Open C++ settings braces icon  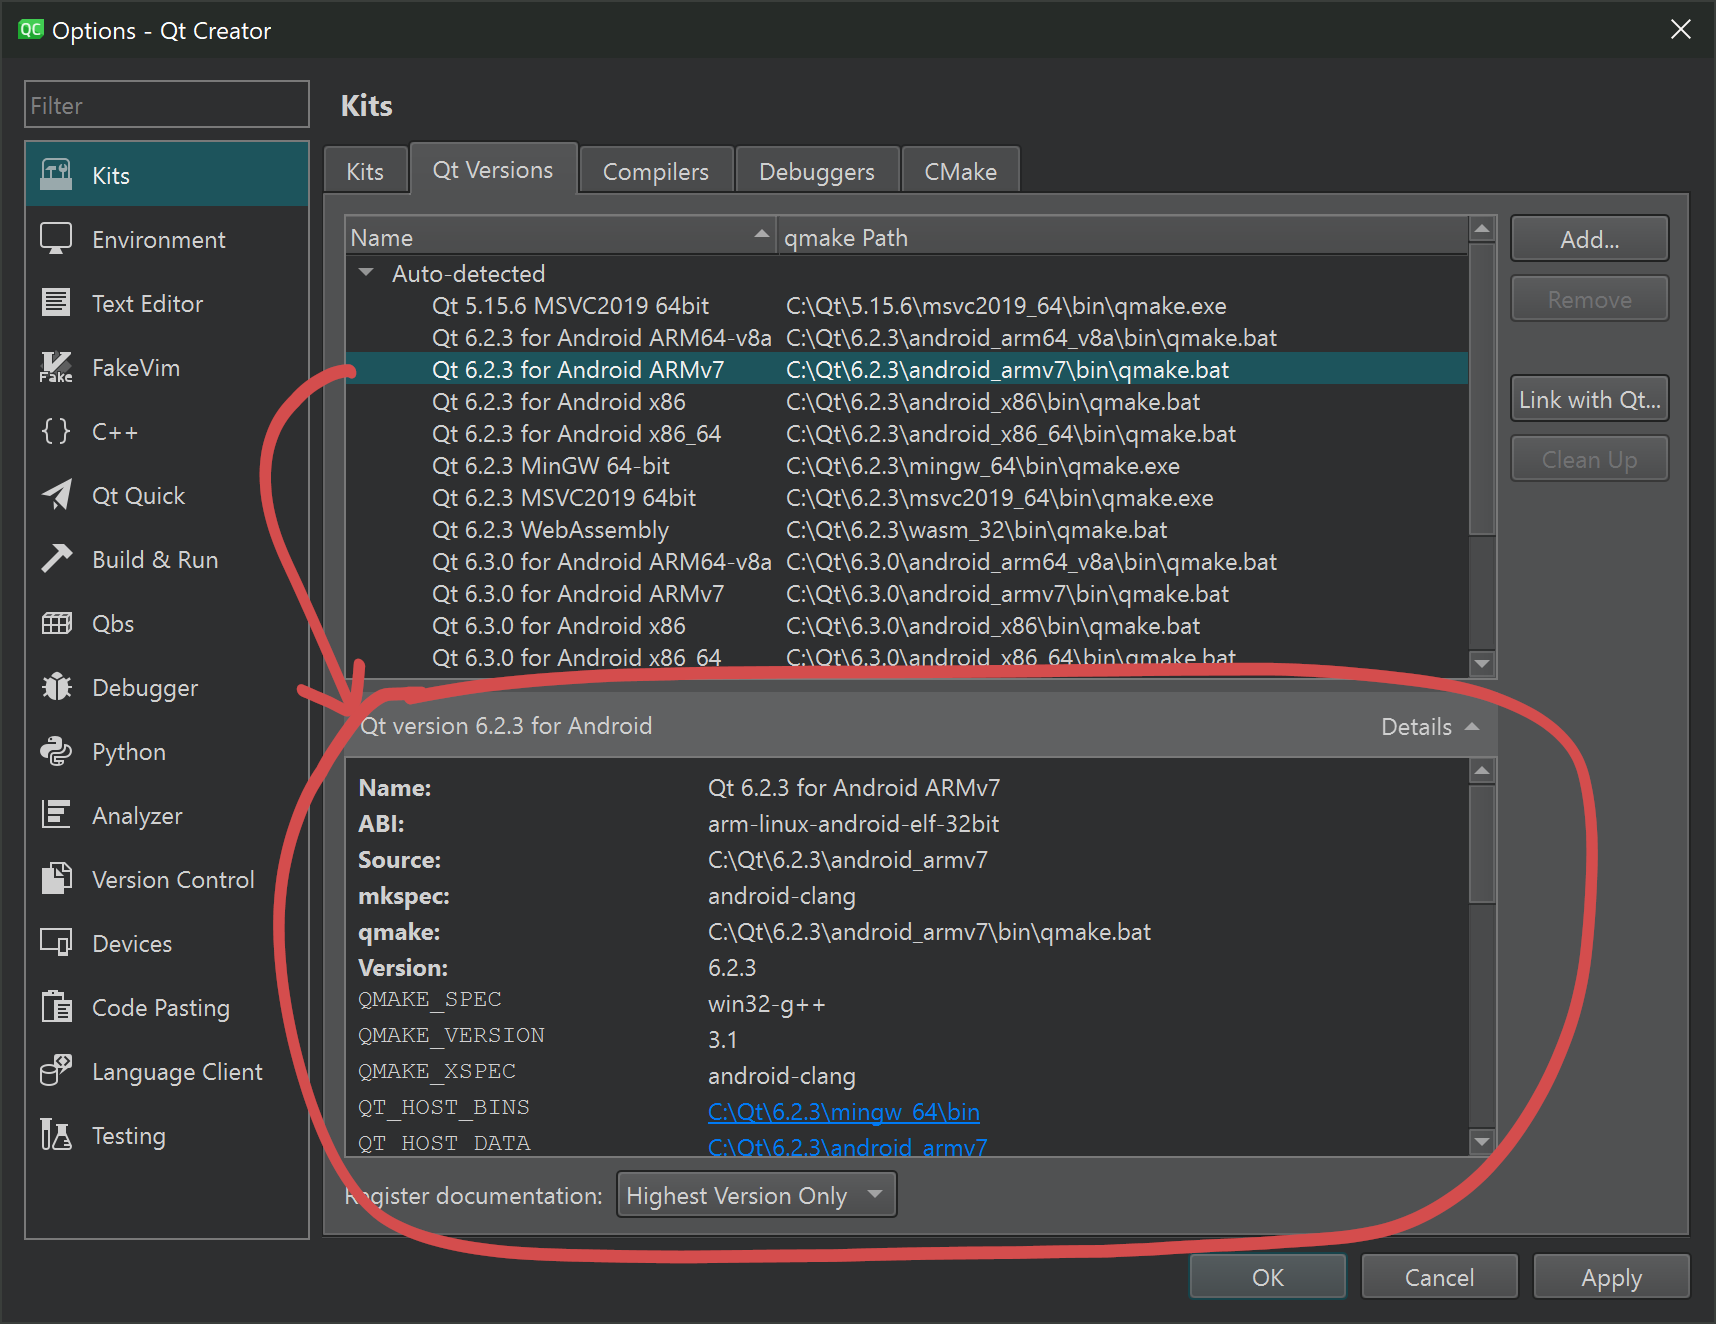[x=56, y=431]
